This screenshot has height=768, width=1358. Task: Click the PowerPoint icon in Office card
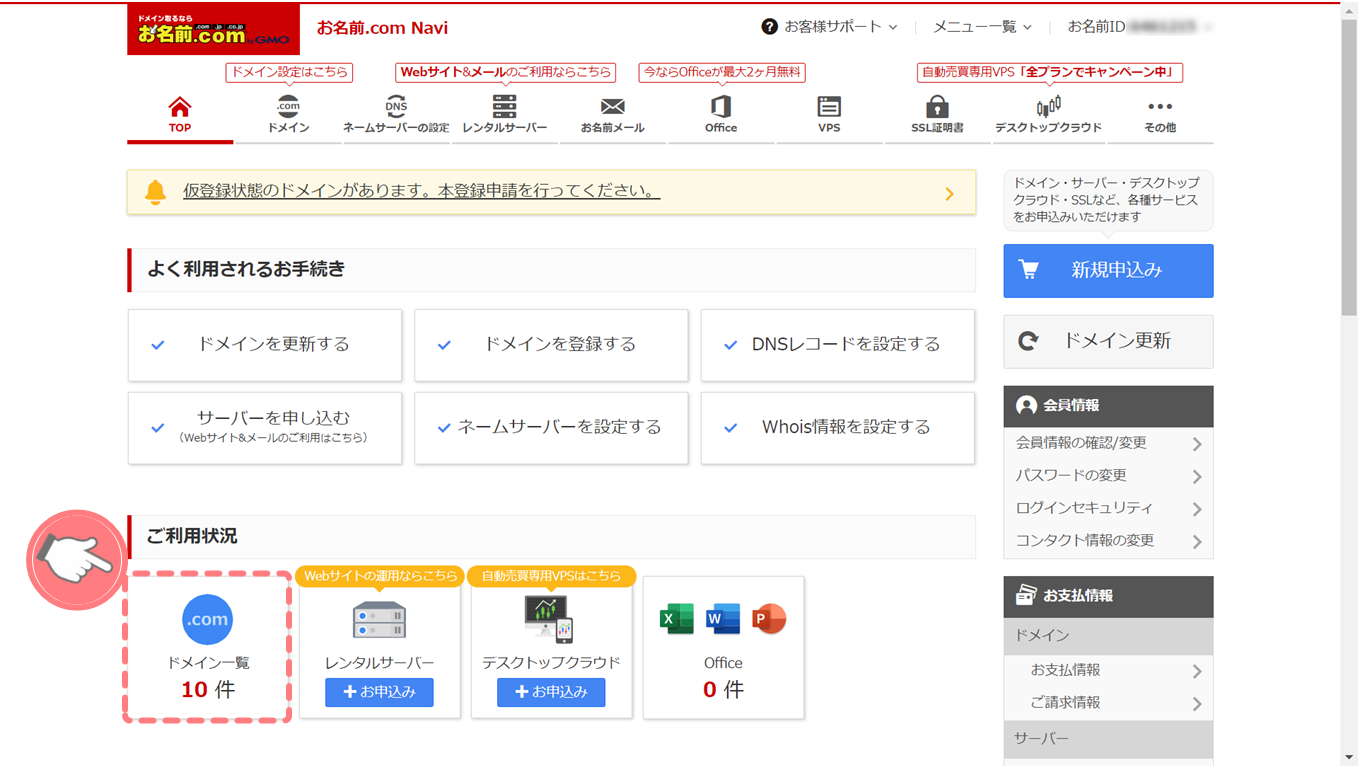tap(769, 619)
